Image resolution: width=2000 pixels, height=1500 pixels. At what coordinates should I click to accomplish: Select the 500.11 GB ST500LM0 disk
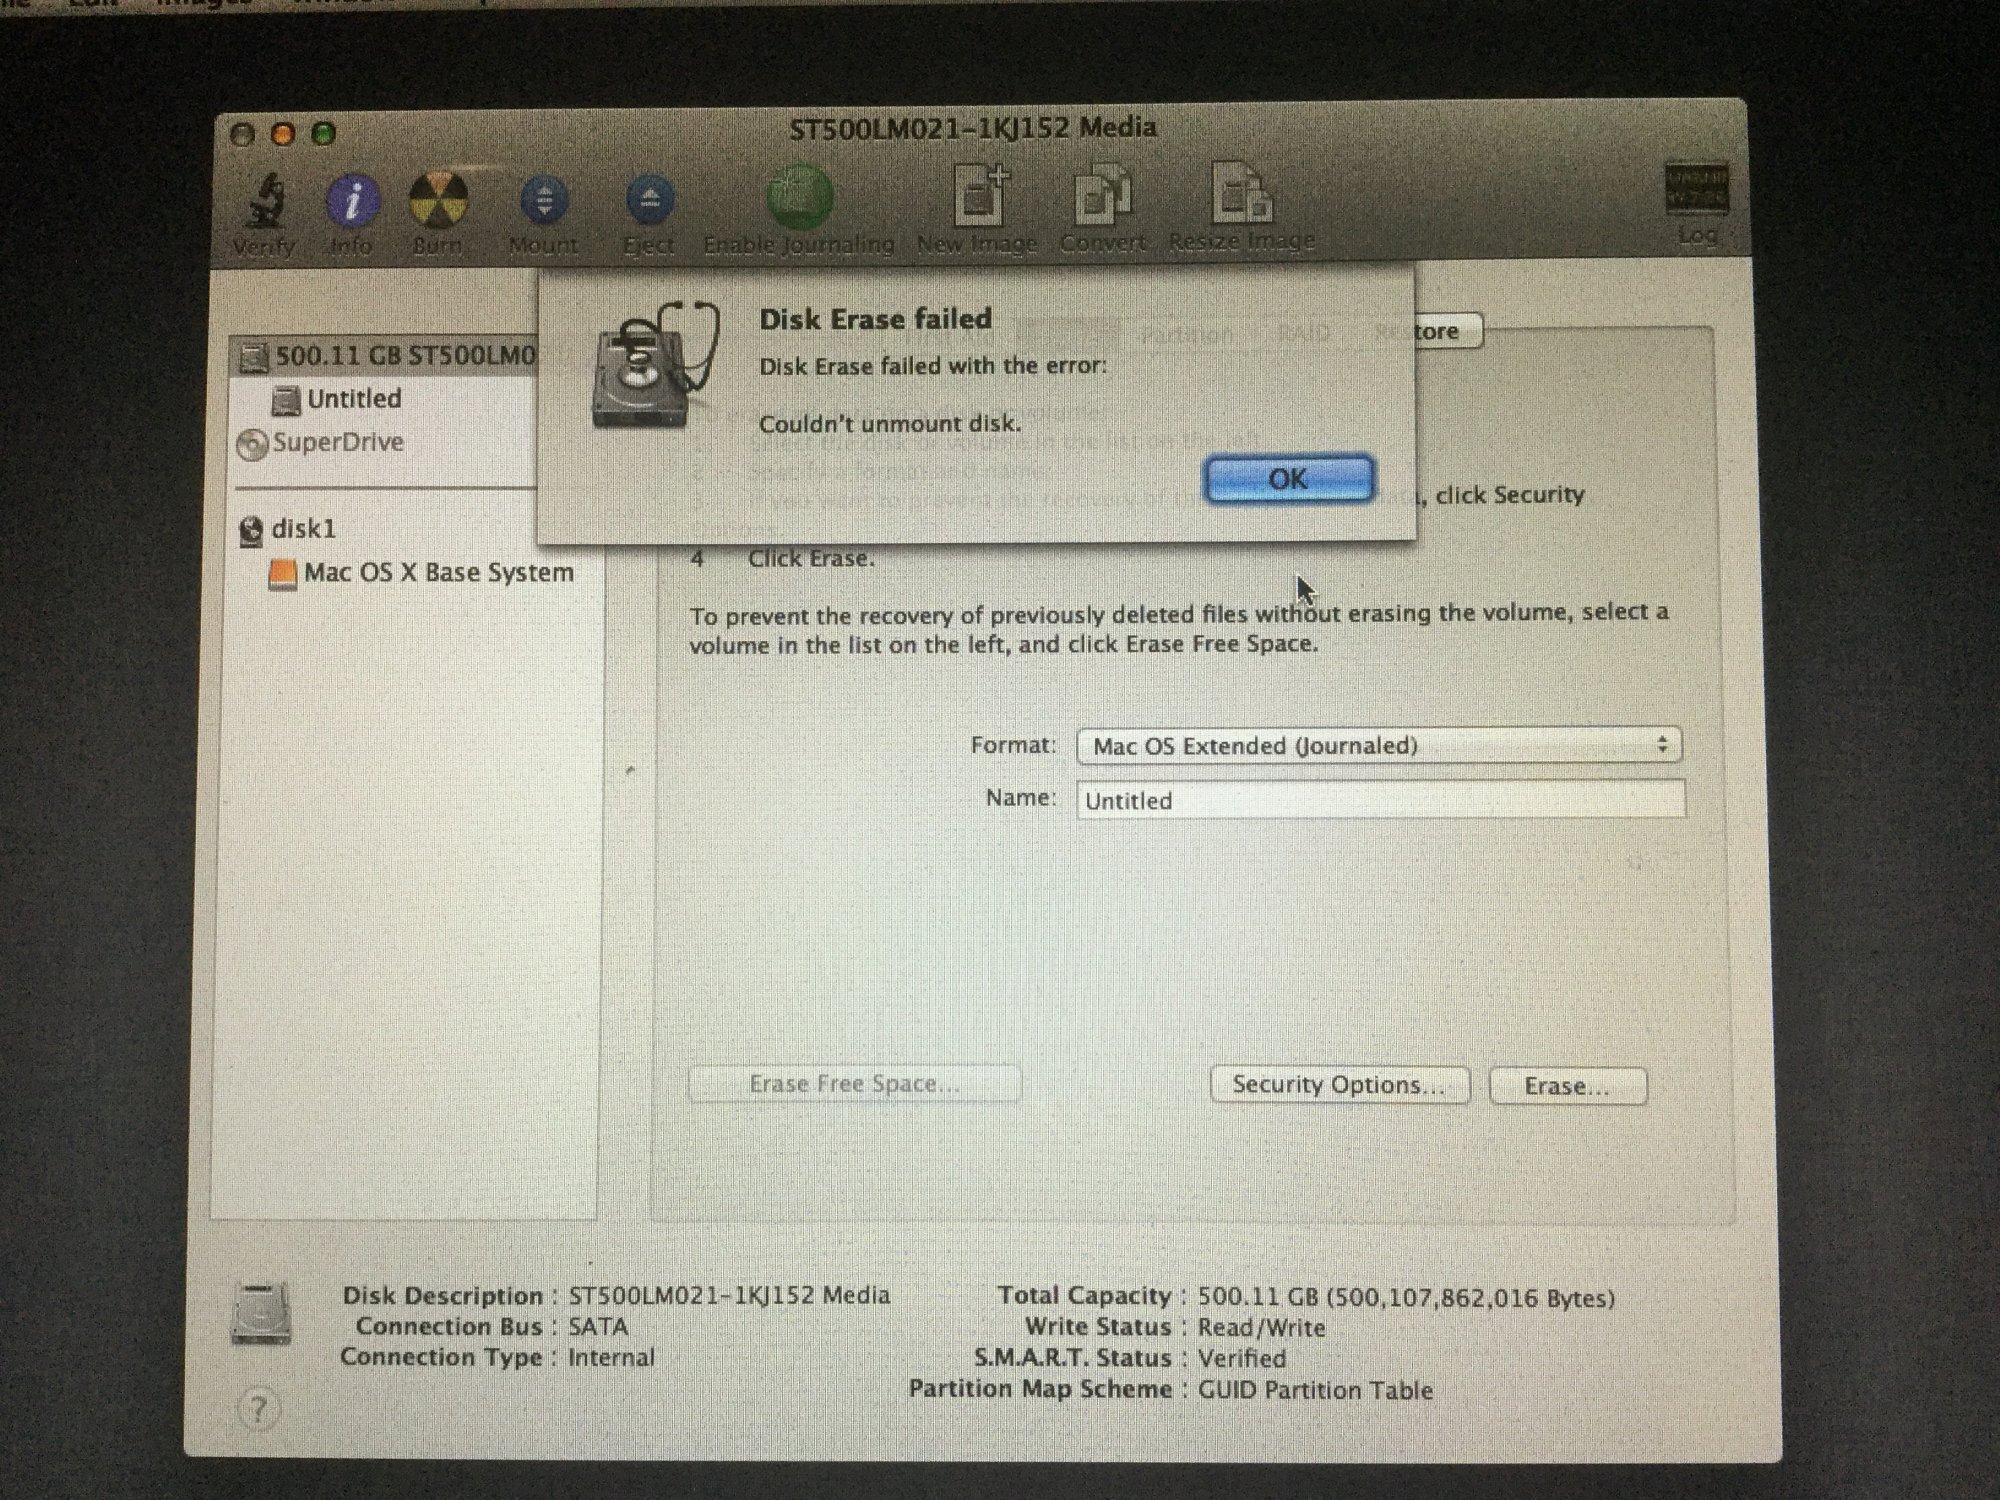click(x=385, y=356)
